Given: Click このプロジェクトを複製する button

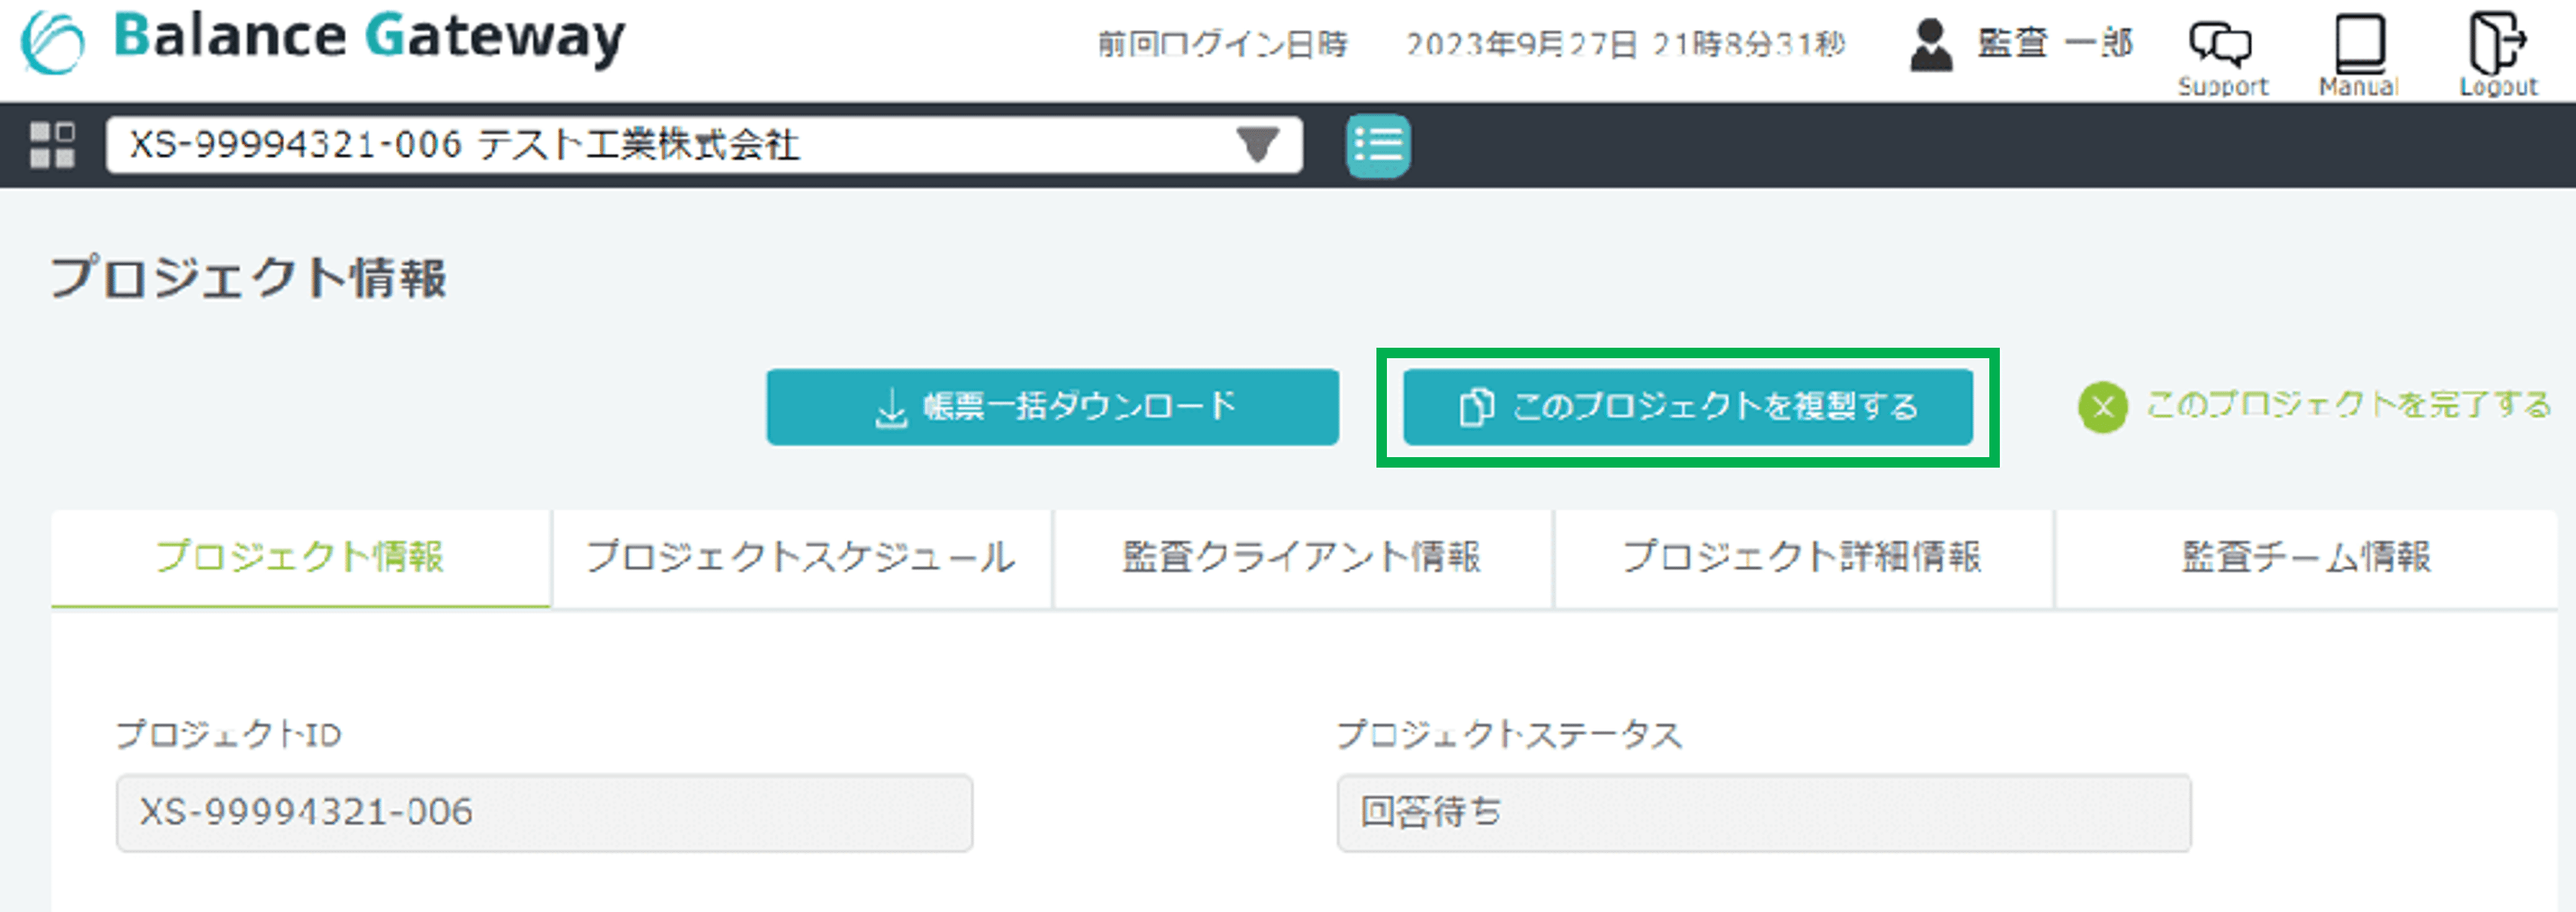Looking at the screenshot, I should (1687, 407).
